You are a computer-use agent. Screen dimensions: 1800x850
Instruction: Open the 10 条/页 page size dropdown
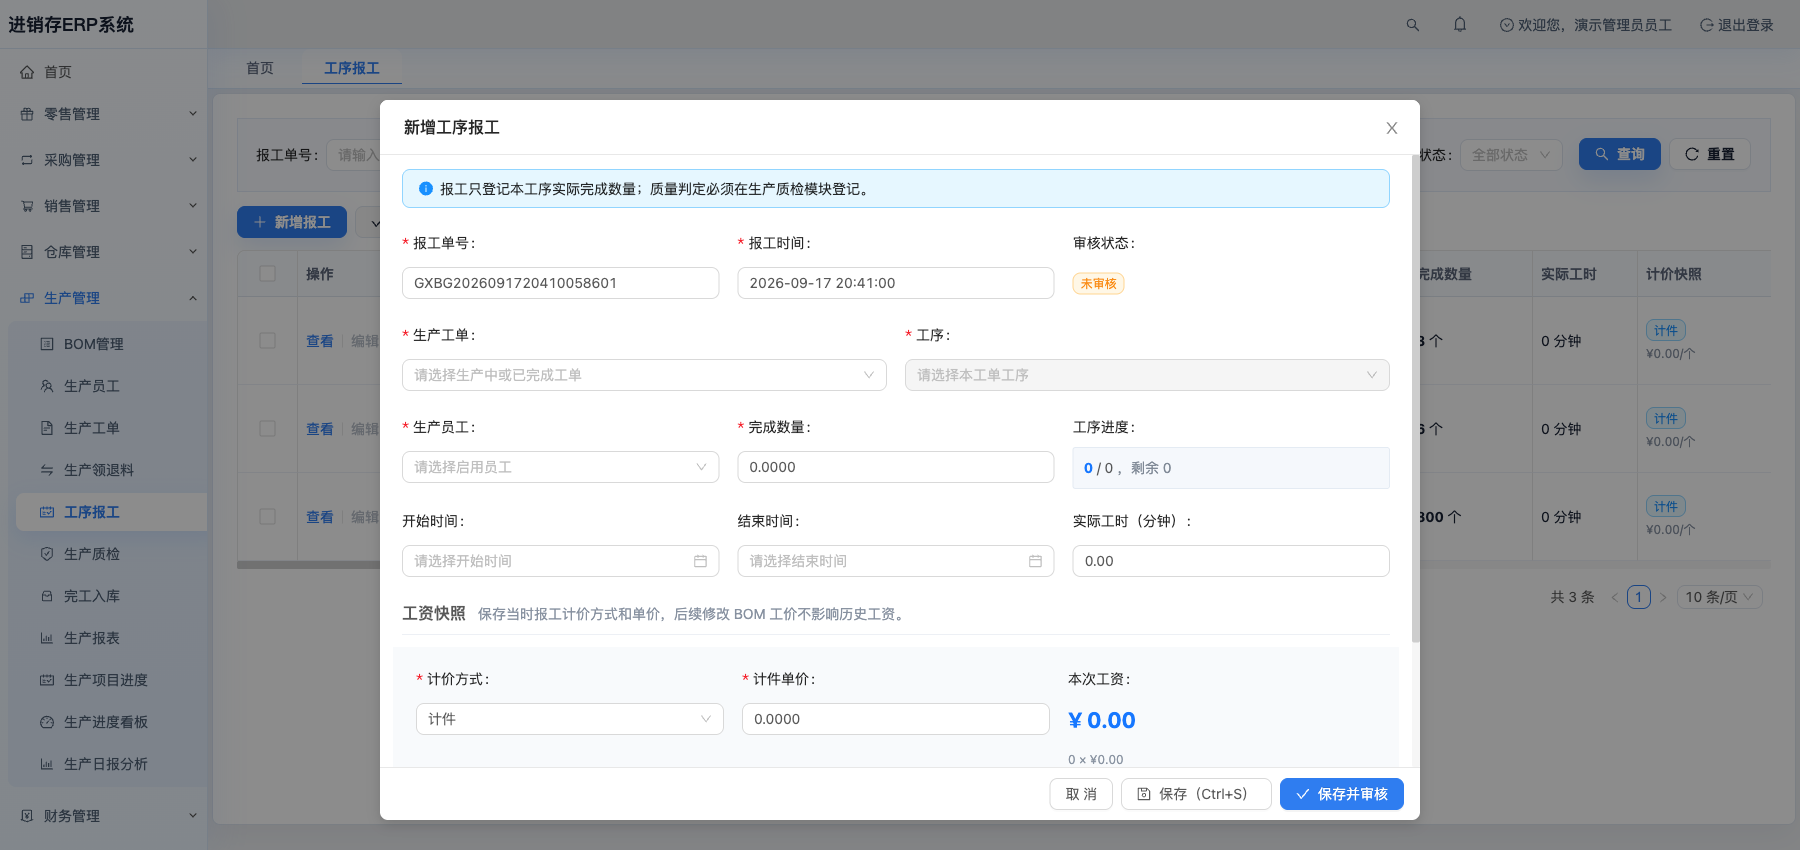point(1720,597)
